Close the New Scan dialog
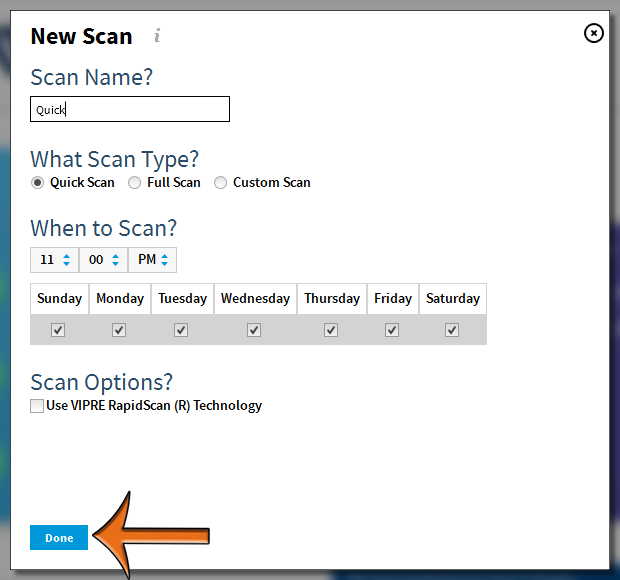 click(x=593, y=33)
